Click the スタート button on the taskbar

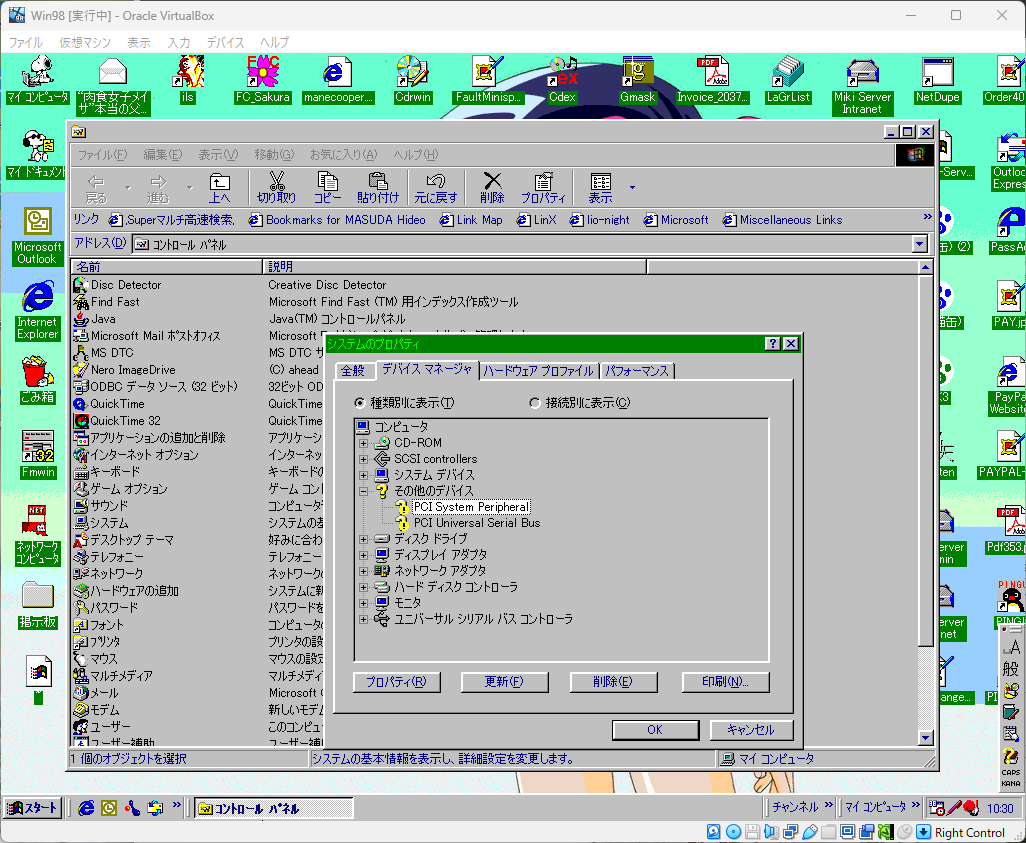click(33, 808)
